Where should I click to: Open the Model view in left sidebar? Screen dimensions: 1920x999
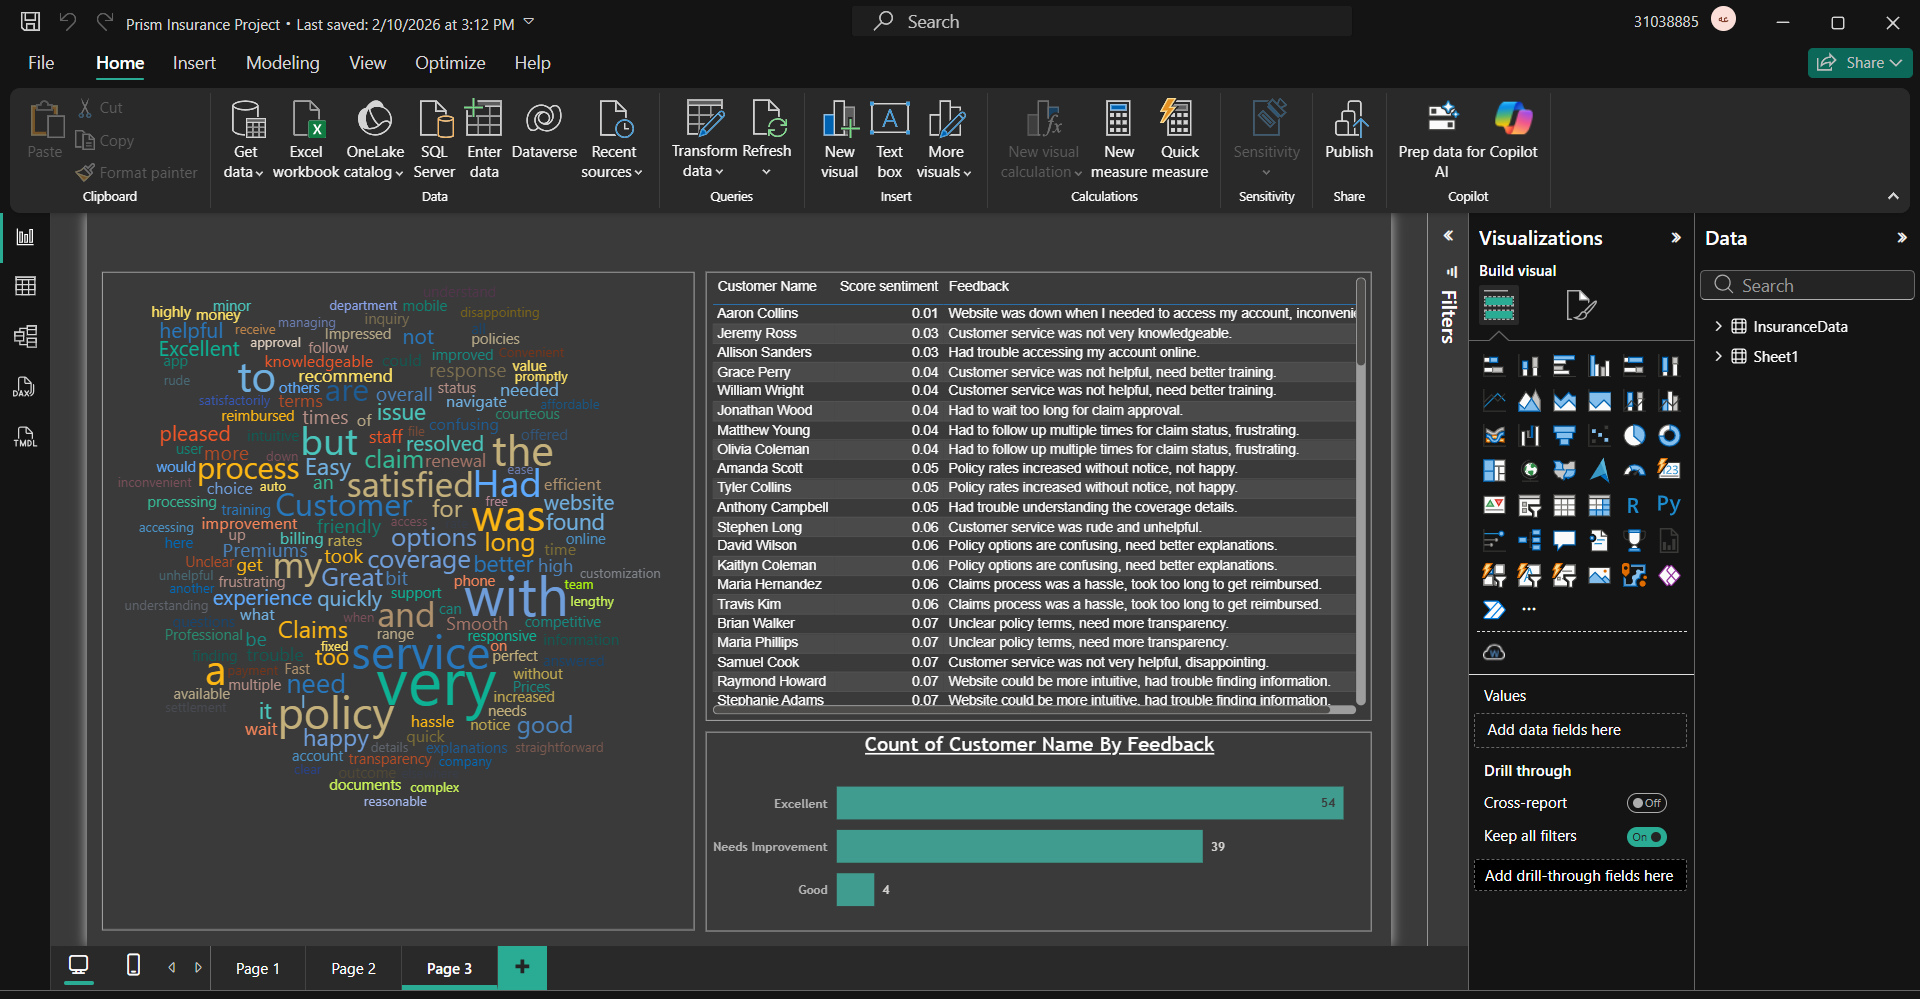click(x=26, y=337)
